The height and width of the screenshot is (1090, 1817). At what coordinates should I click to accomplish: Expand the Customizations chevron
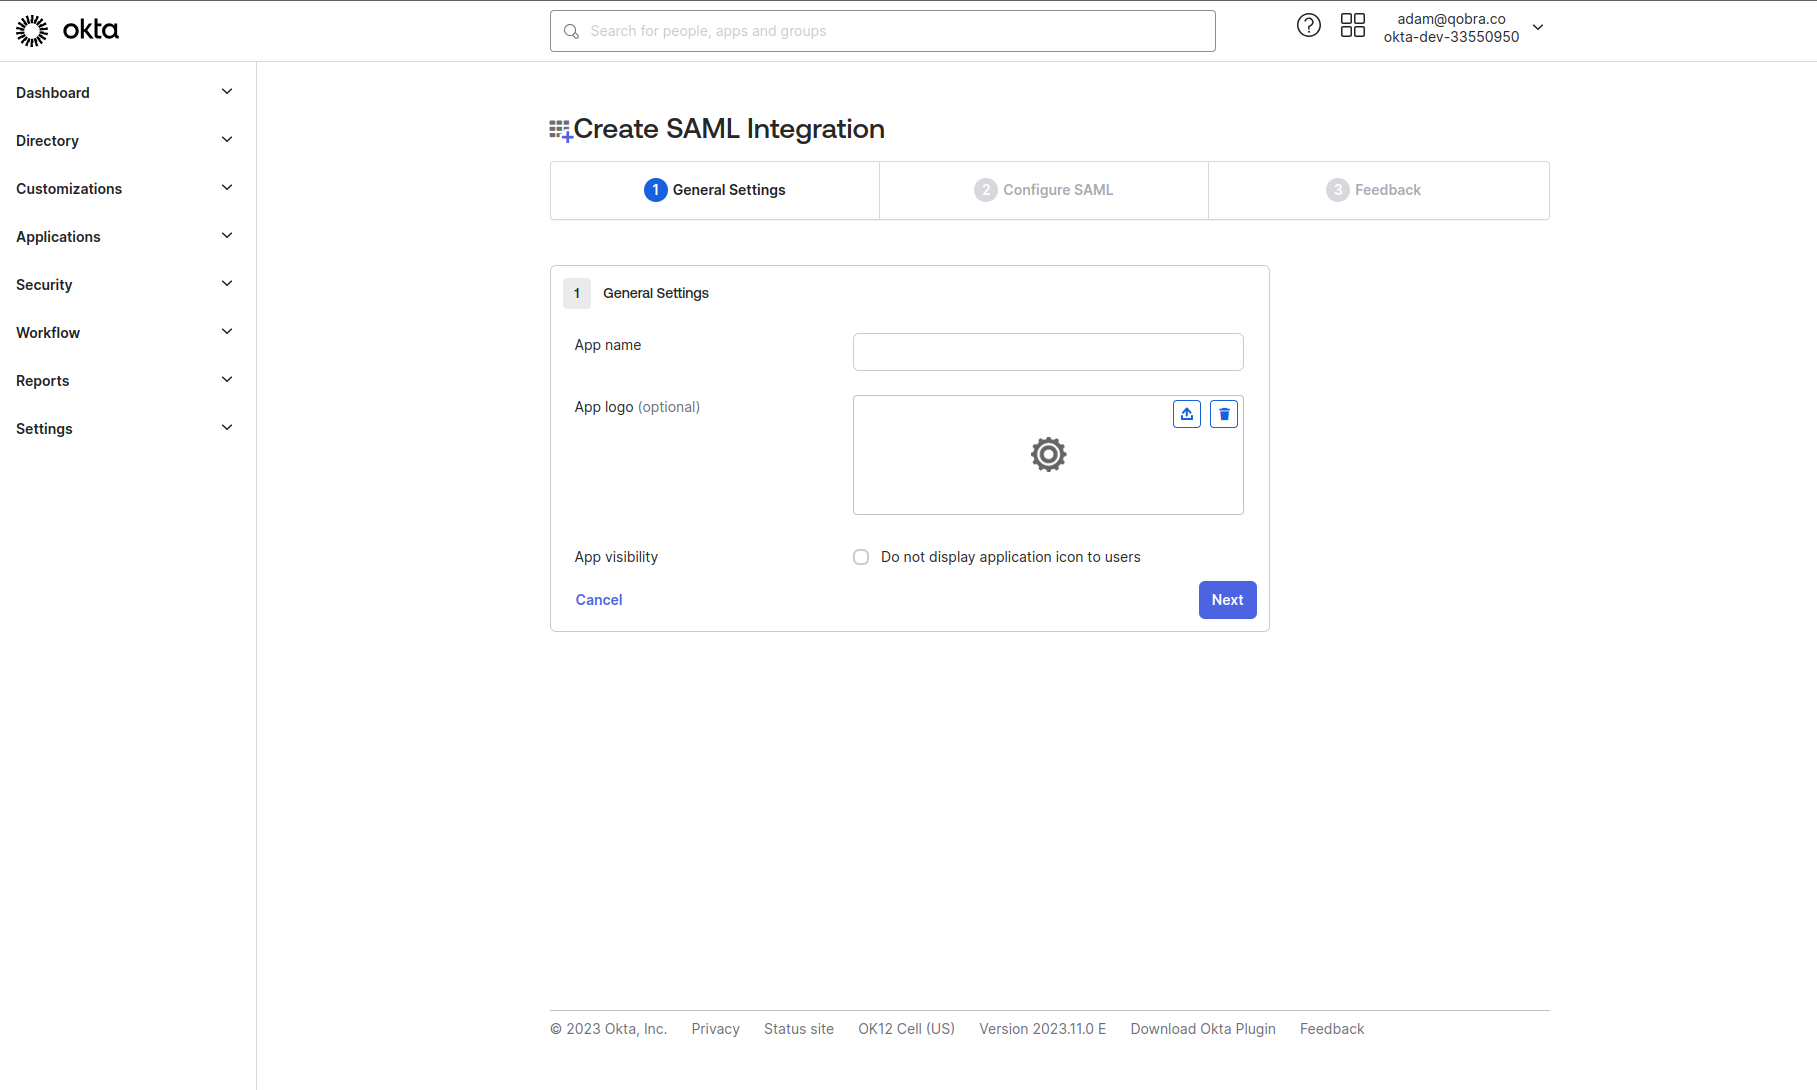tap(227, 188)
